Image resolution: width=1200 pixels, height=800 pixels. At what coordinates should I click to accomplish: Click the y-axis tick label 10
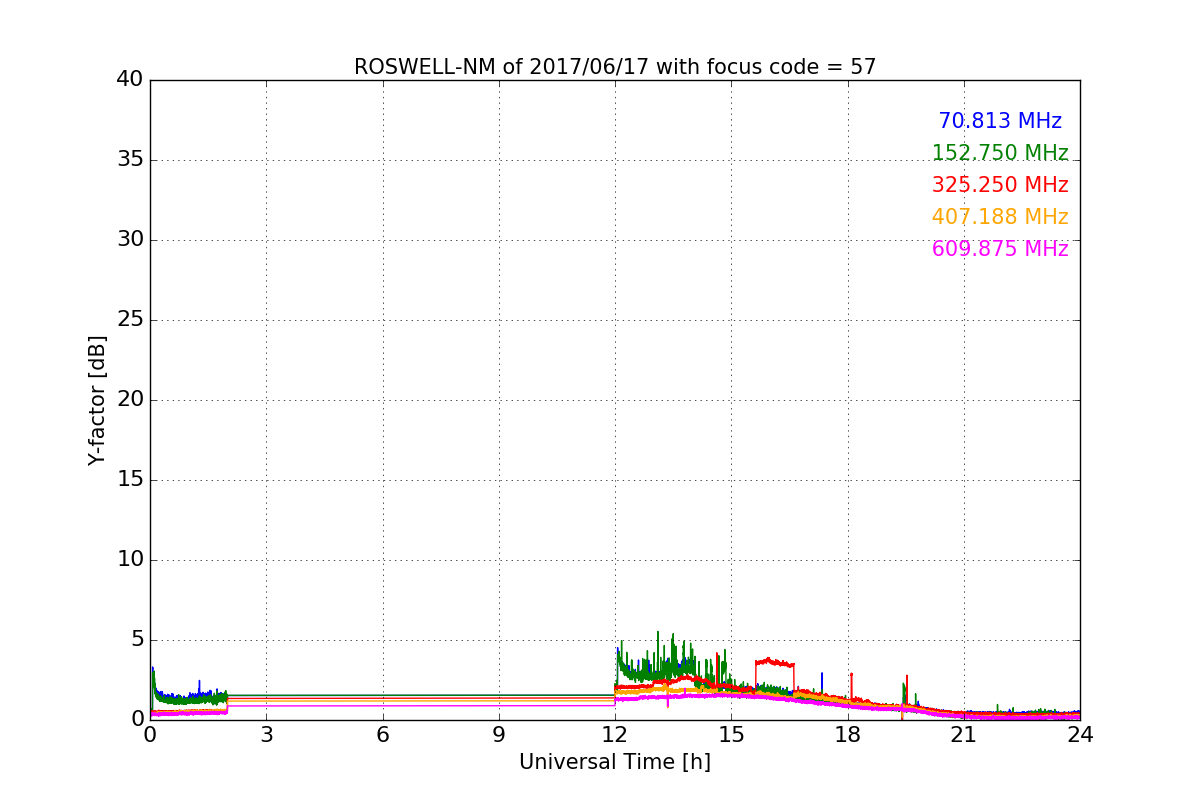click(130, 560)
